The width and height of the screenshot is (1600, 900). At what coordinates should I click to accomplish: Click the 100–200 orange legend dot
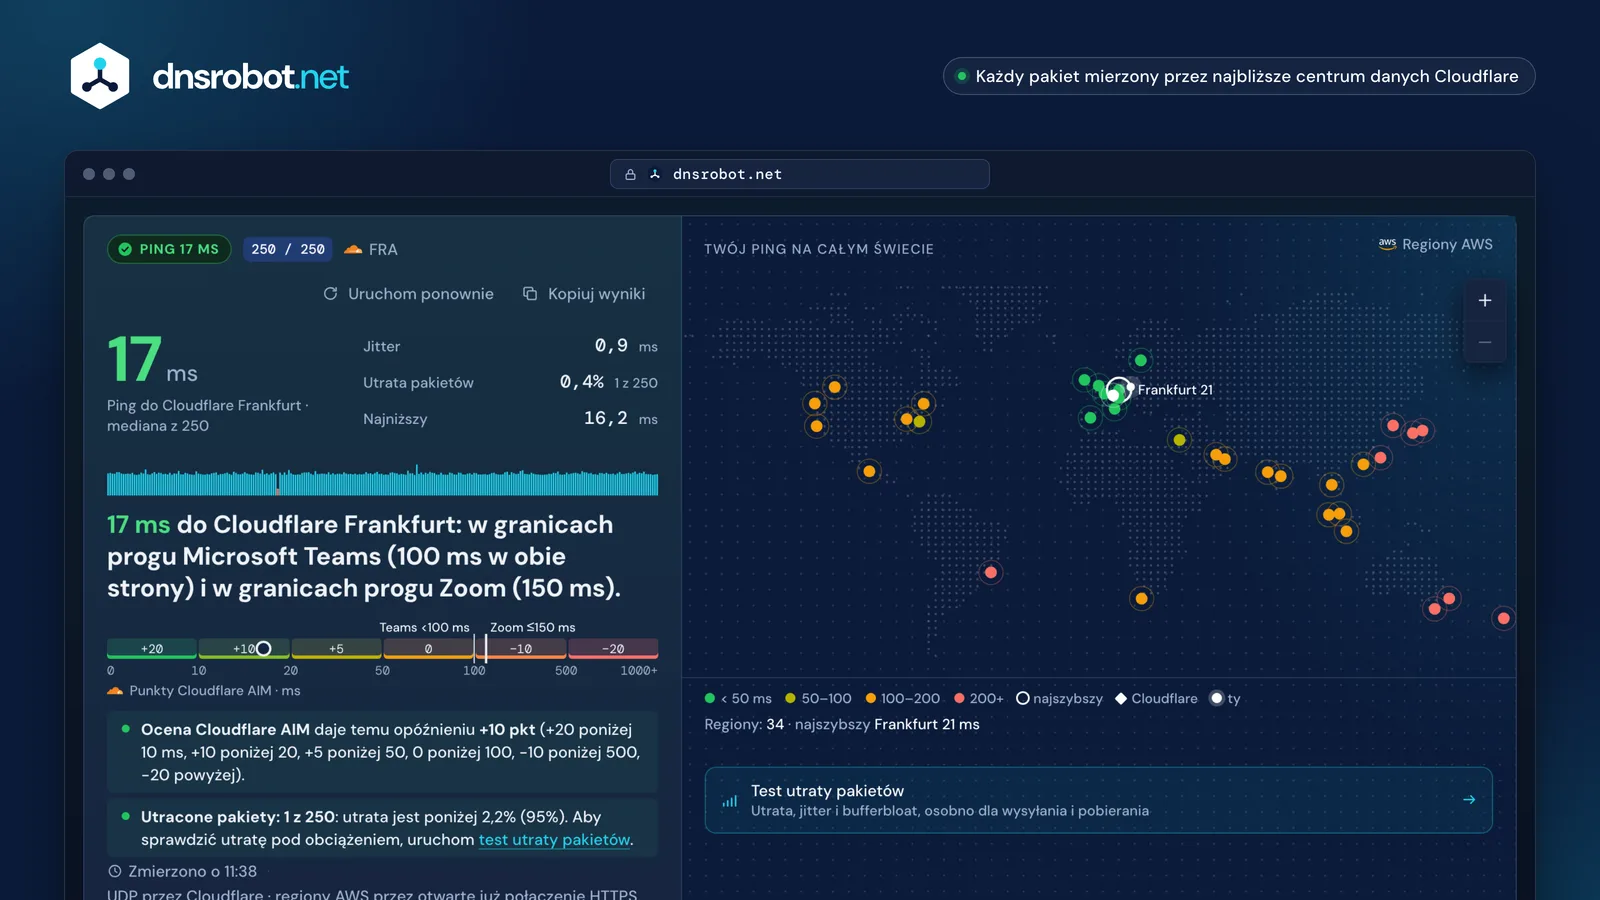(870, 699)
